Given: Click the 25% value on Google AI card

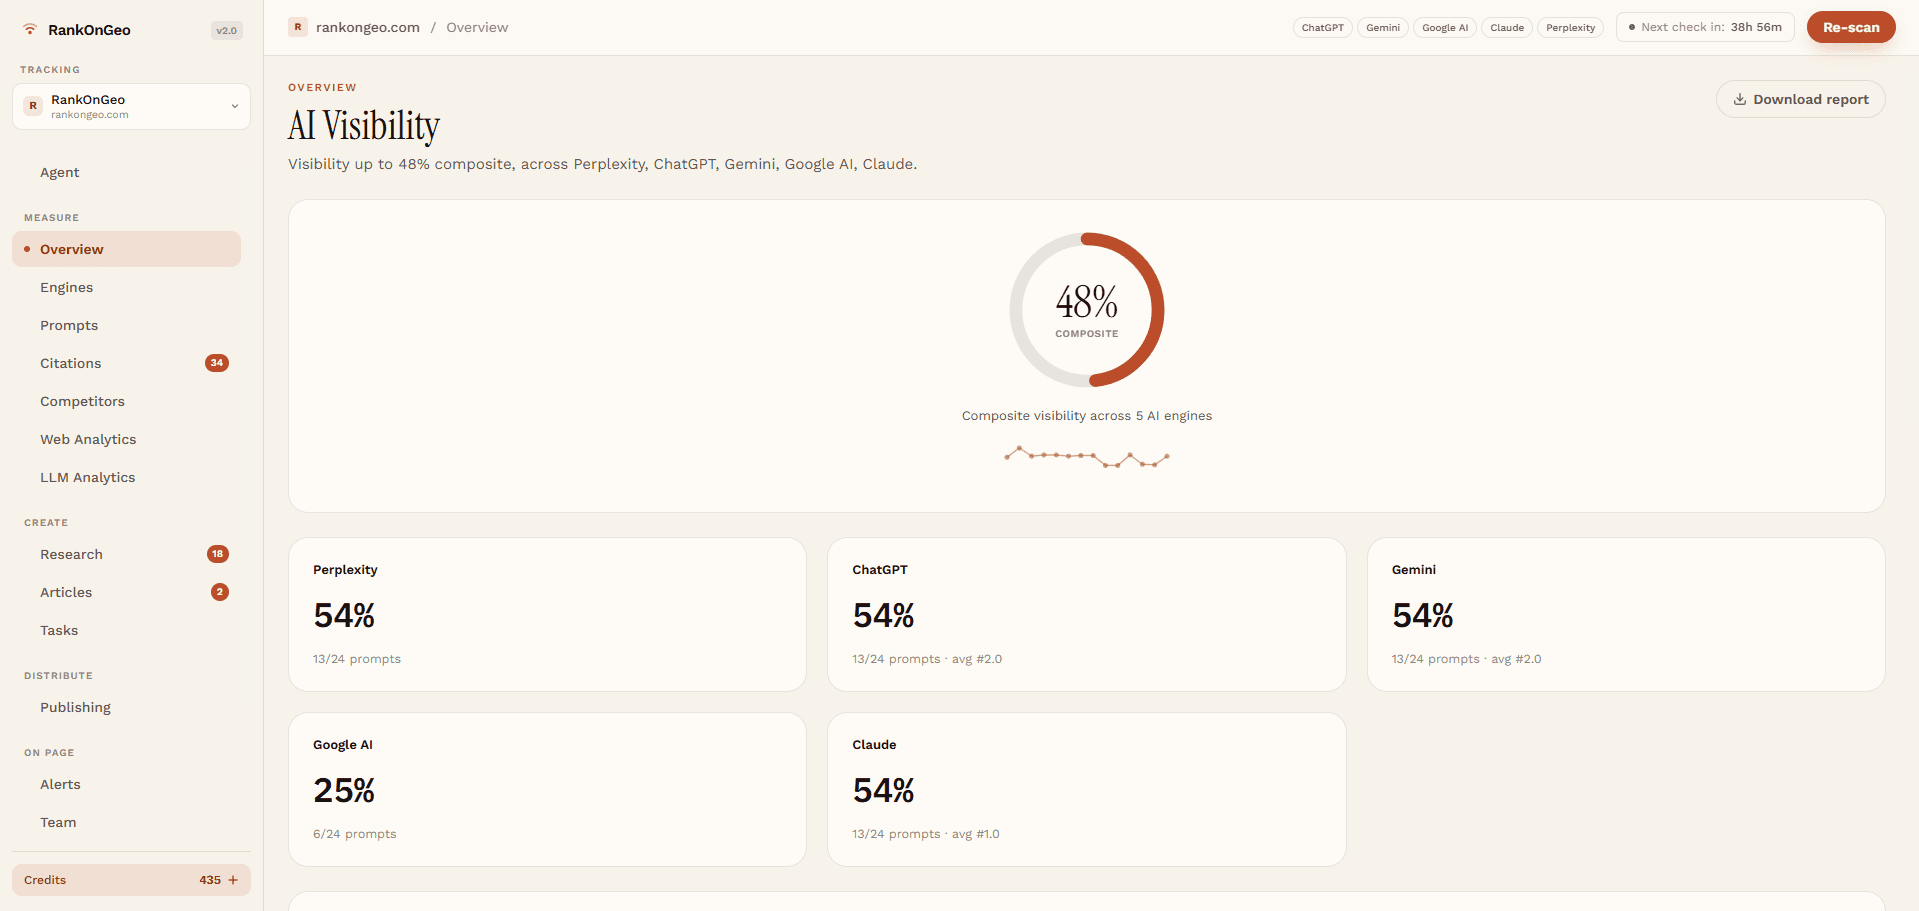Looking at the screenshot, I should pos(344,791).
